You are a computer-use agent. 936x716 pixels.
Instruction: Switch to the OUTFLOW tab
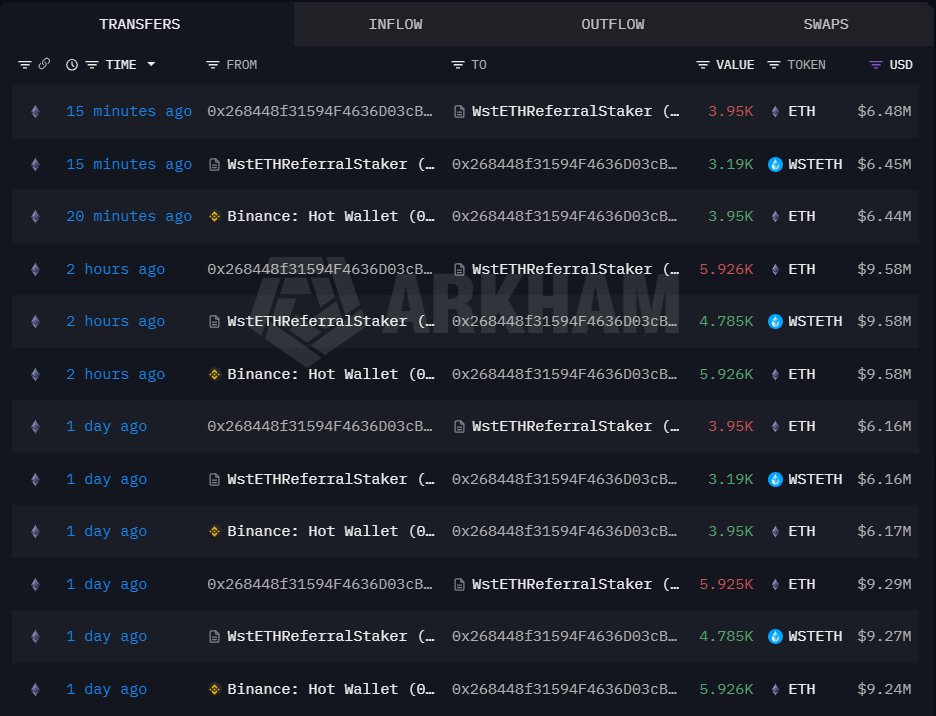coord(612,24)
